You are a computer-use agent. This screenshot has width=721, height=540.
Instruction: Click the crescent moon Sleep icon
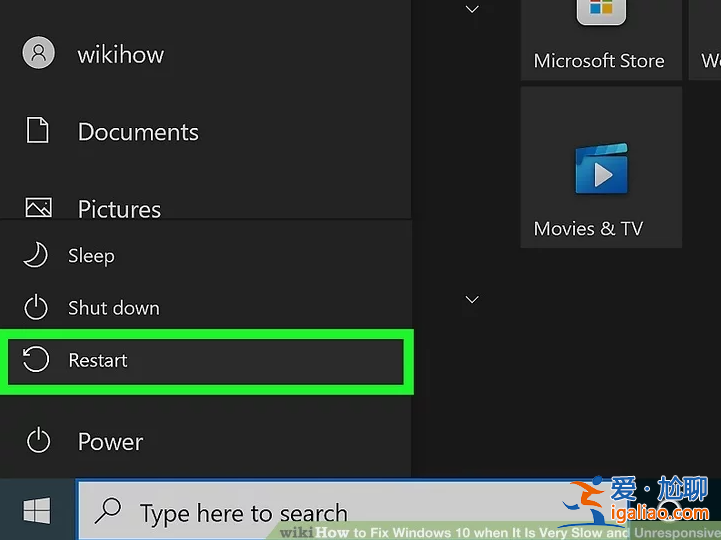(x=35, y=255)
